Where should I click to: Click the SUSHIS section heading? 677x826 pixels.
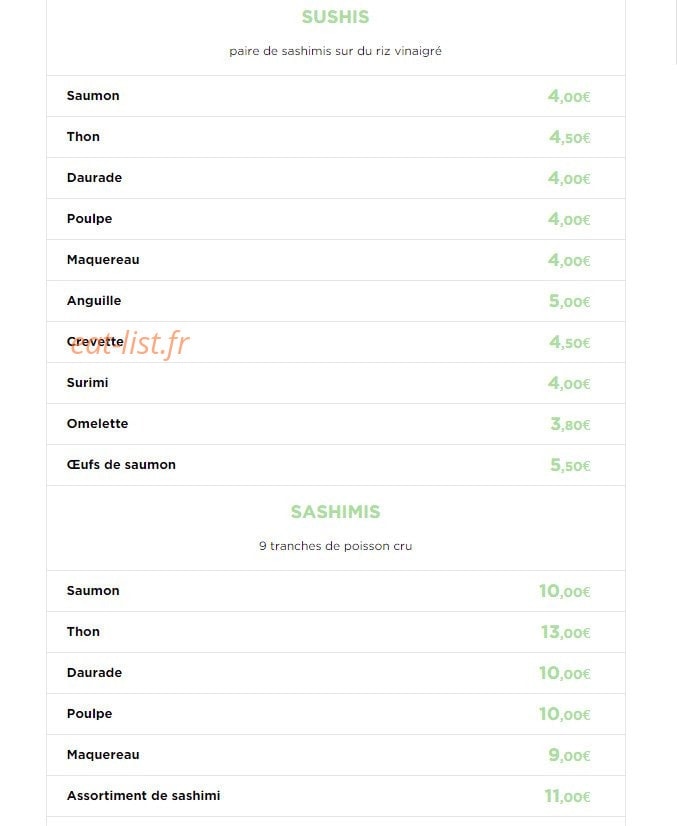coord(335,17)
